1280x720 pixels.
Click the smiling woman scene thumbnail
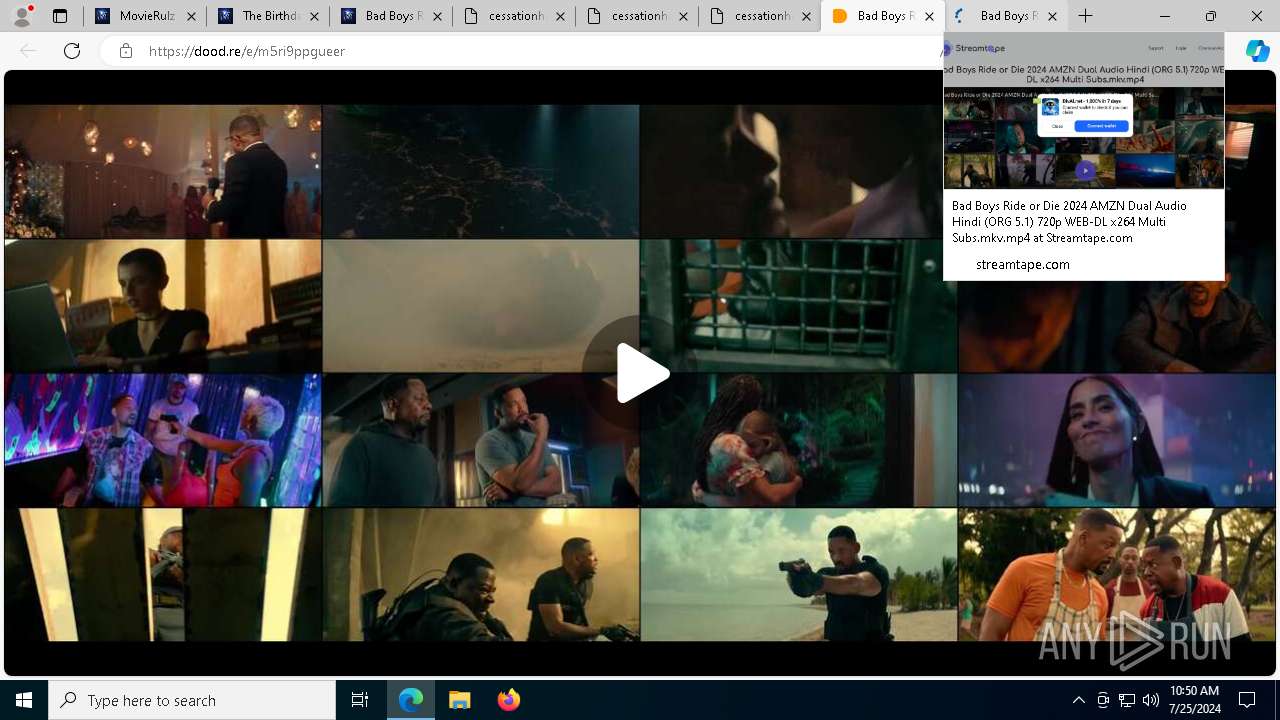[x=1116, y=440]
